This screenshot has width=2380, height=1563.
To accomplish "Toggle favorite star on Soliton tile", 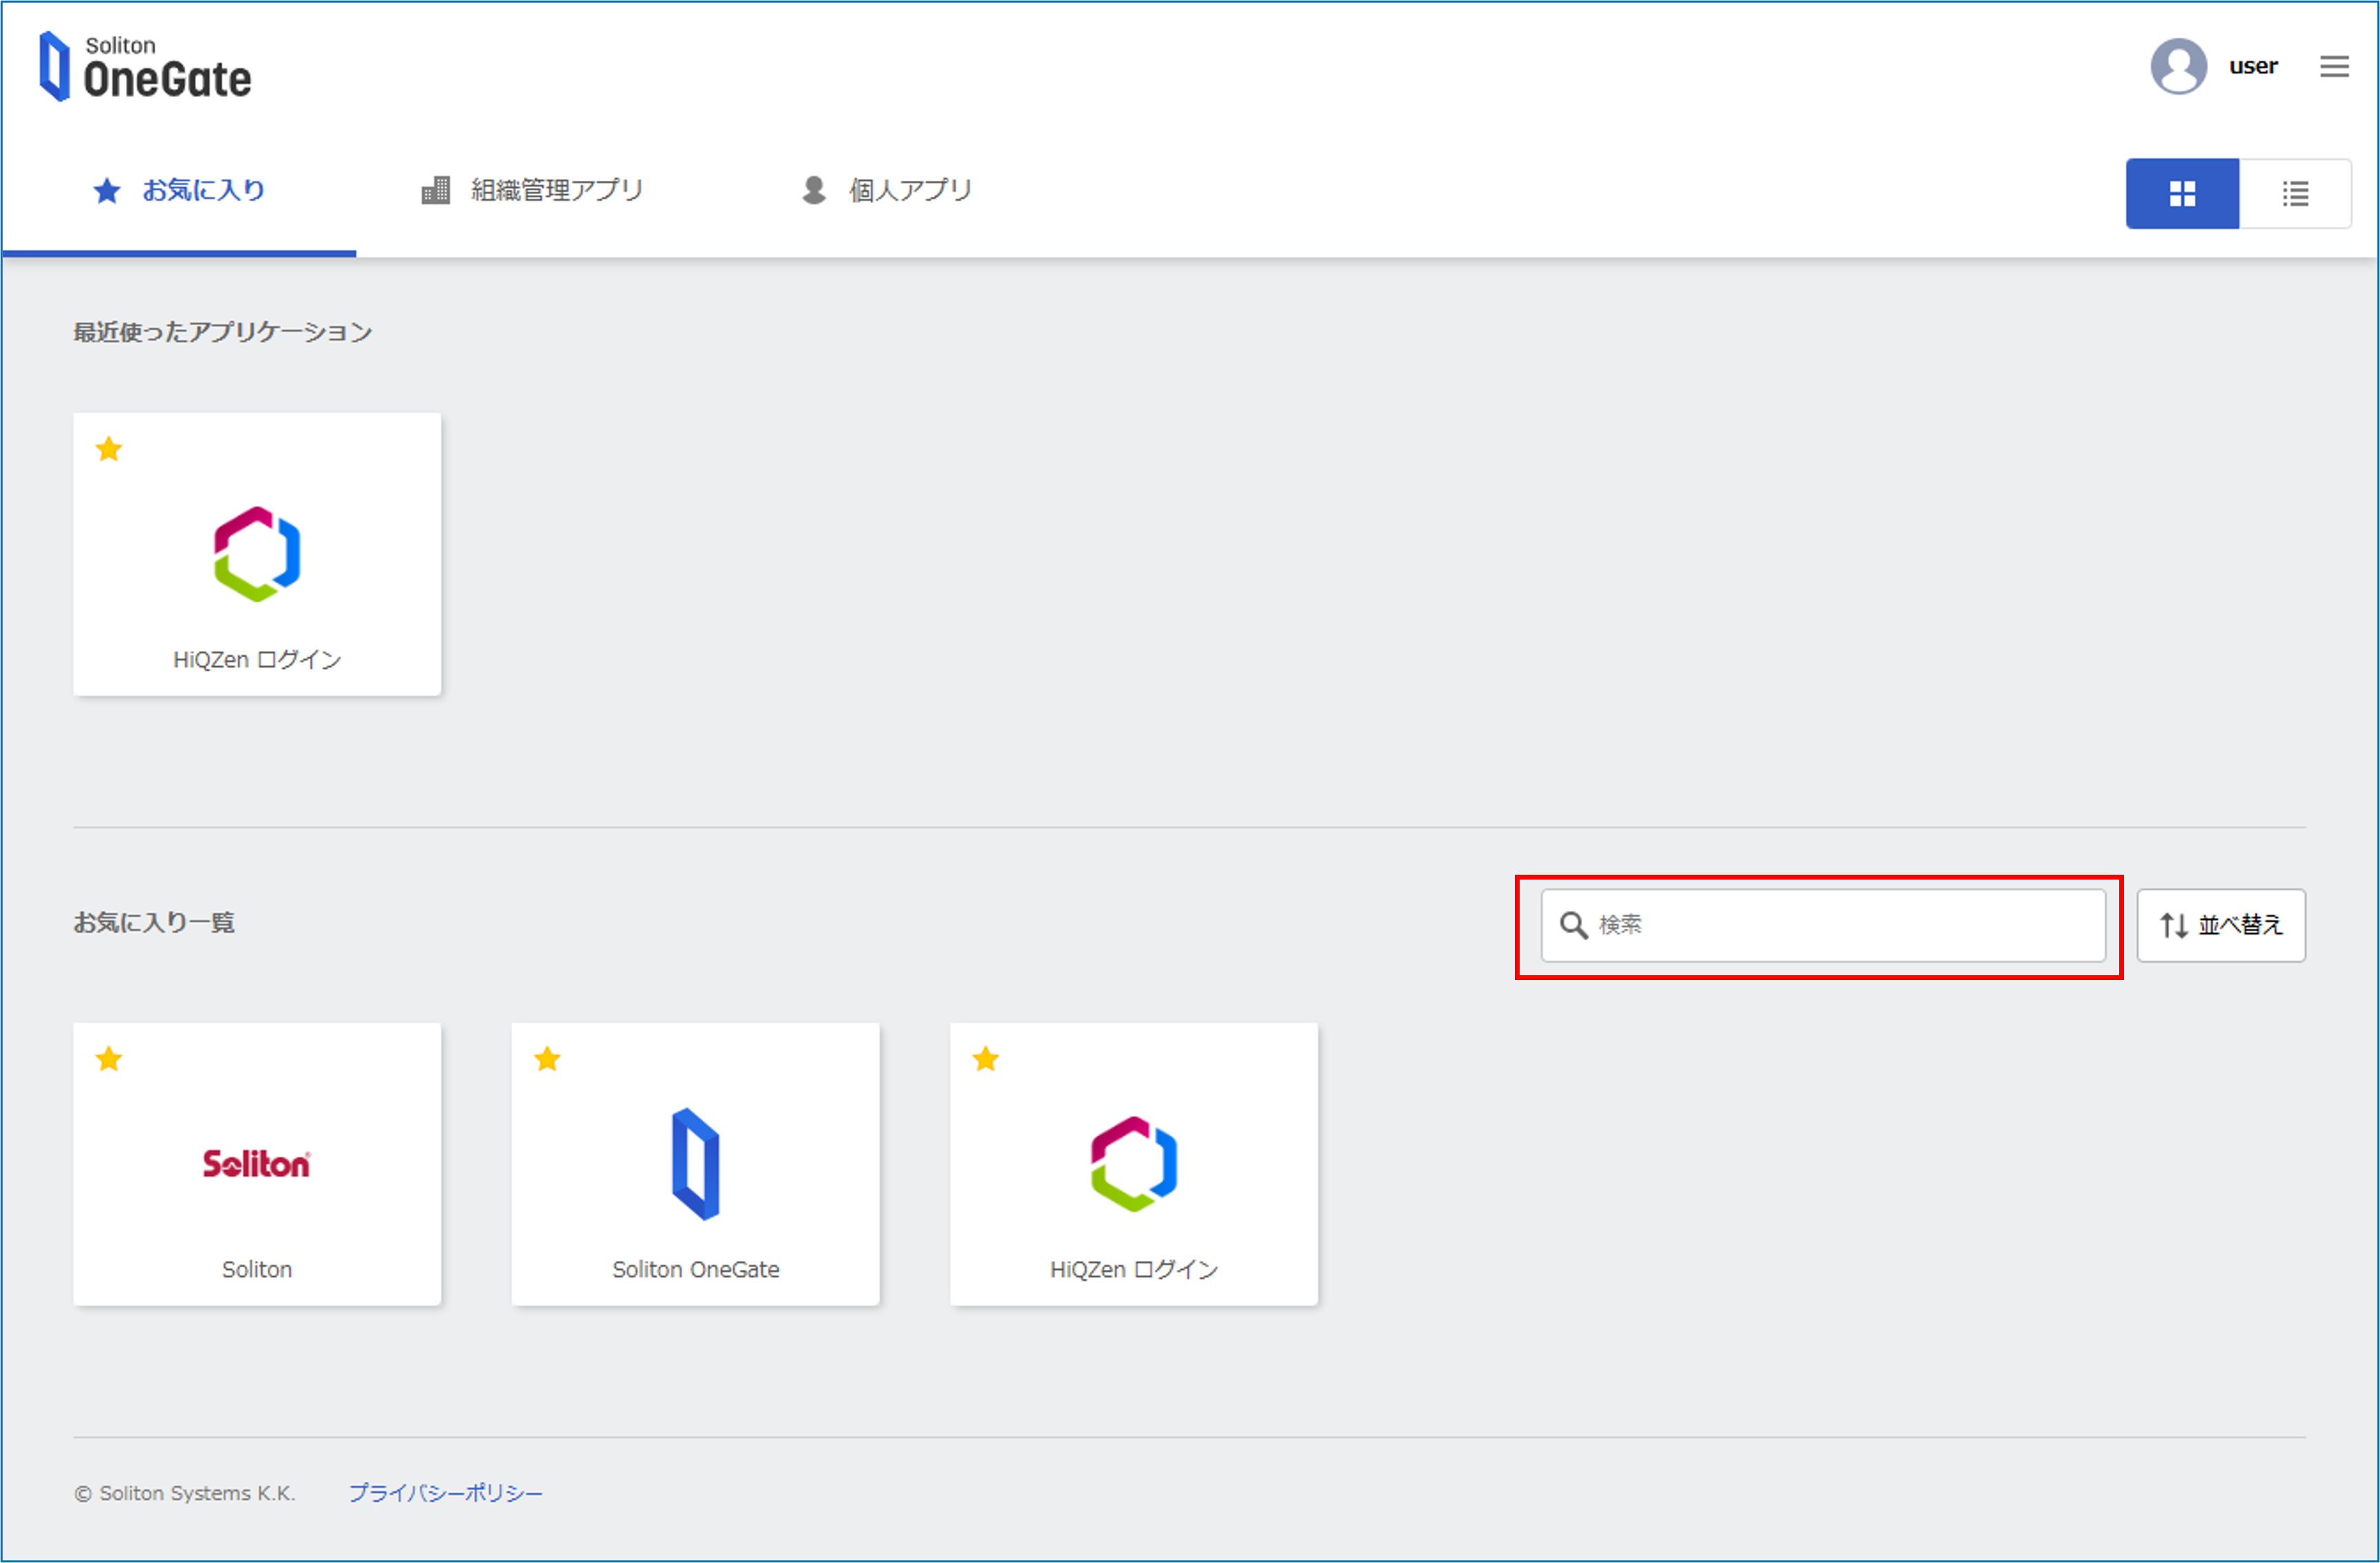I will click(109, 1059).
